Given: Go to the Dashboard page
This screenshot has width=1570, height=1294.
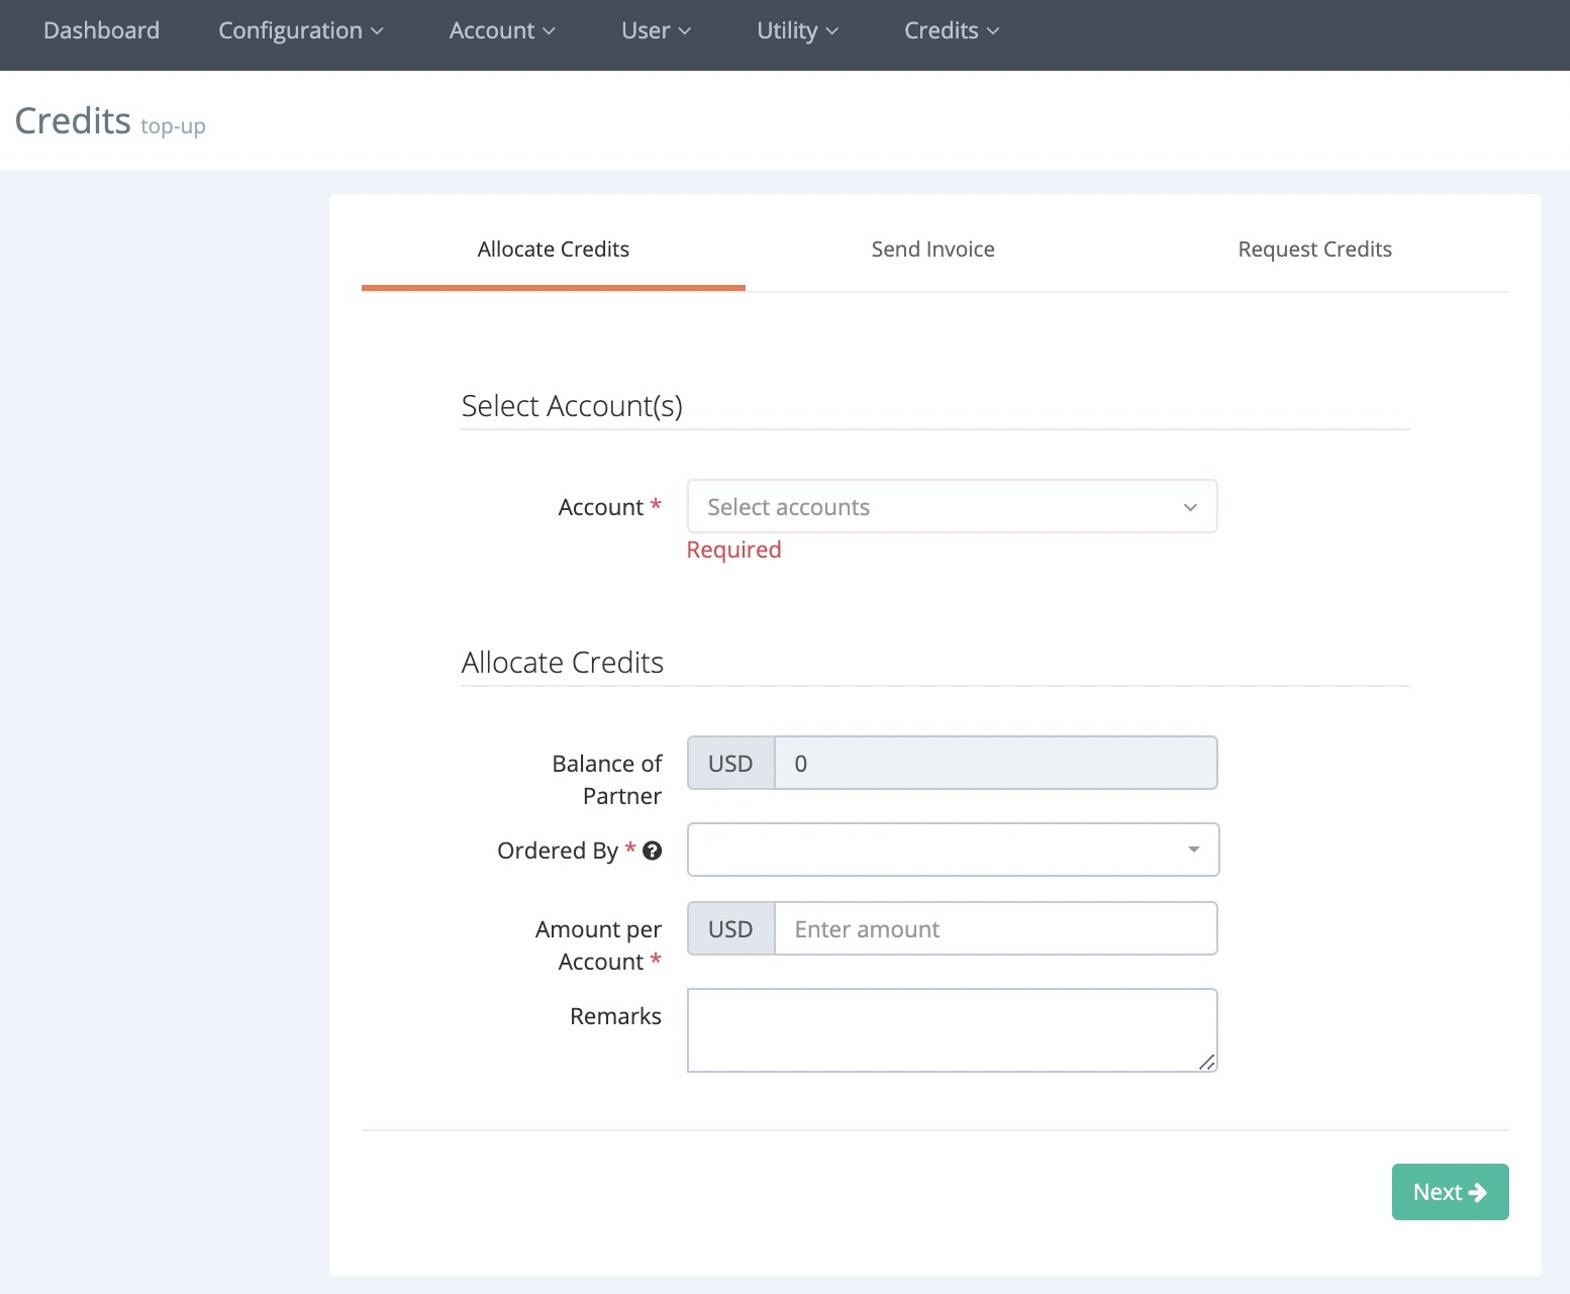Looking at the screenshot, I should point(101,31).
